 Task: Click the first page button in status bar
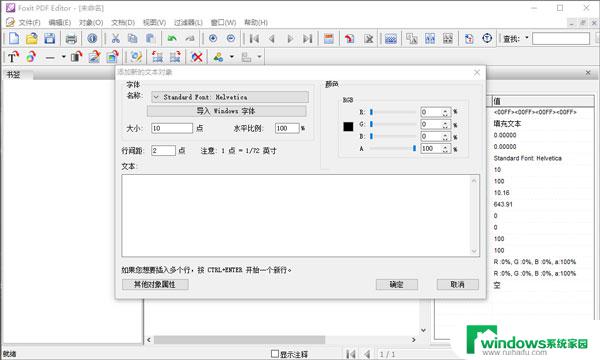[351, 354]
